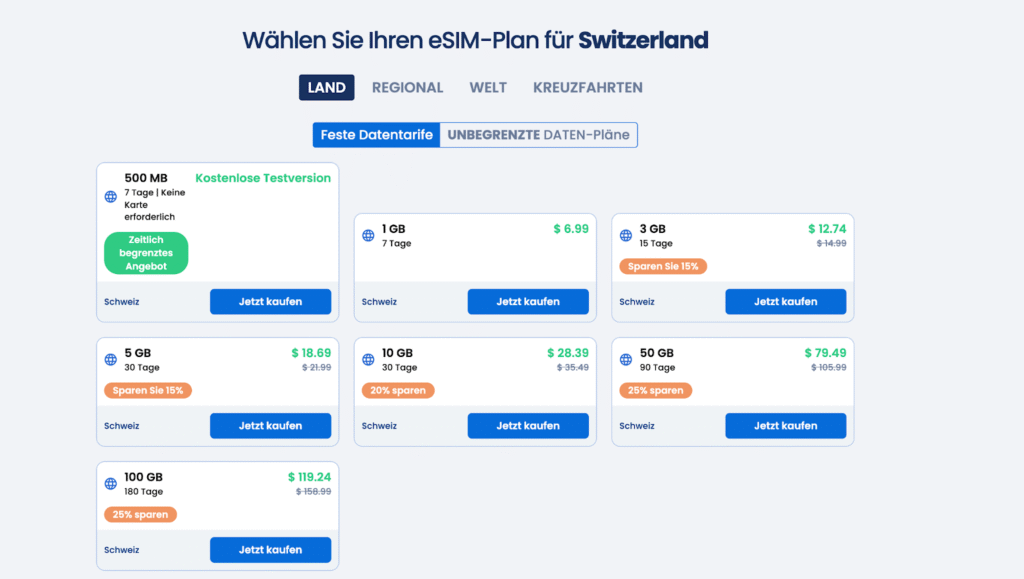This screenshot has width=1024, height=579.
Task: Switch to the WELT tab
Action: [x=488, y=87]
